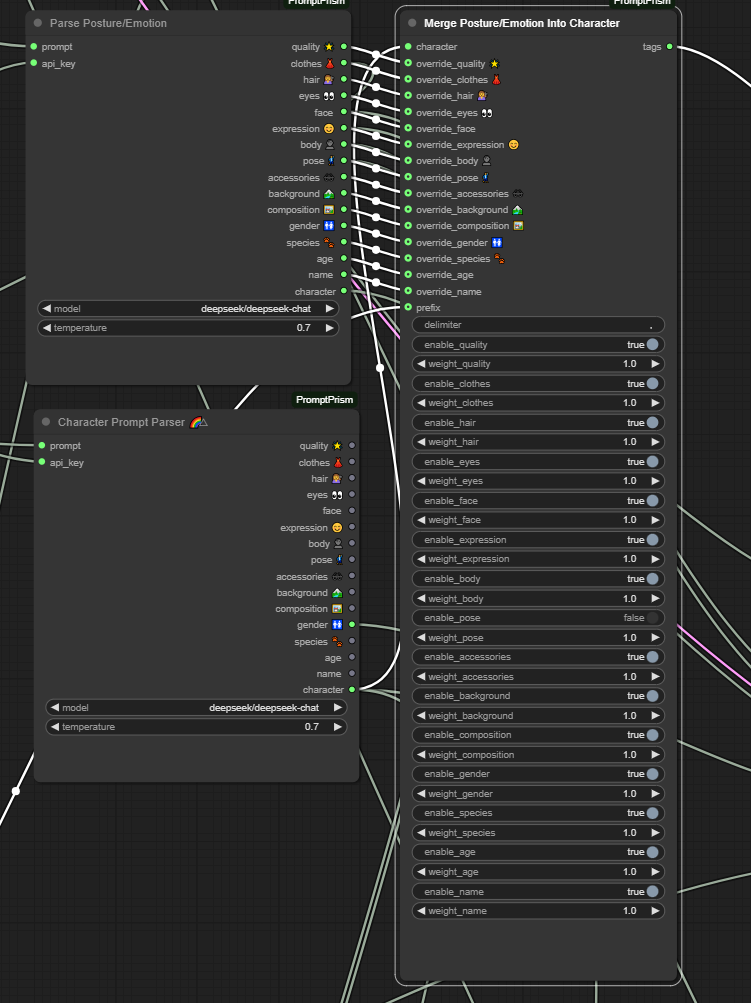751x1003 pixels.
Task: Toggle enable_composition switch
Action: click(652, 735)
